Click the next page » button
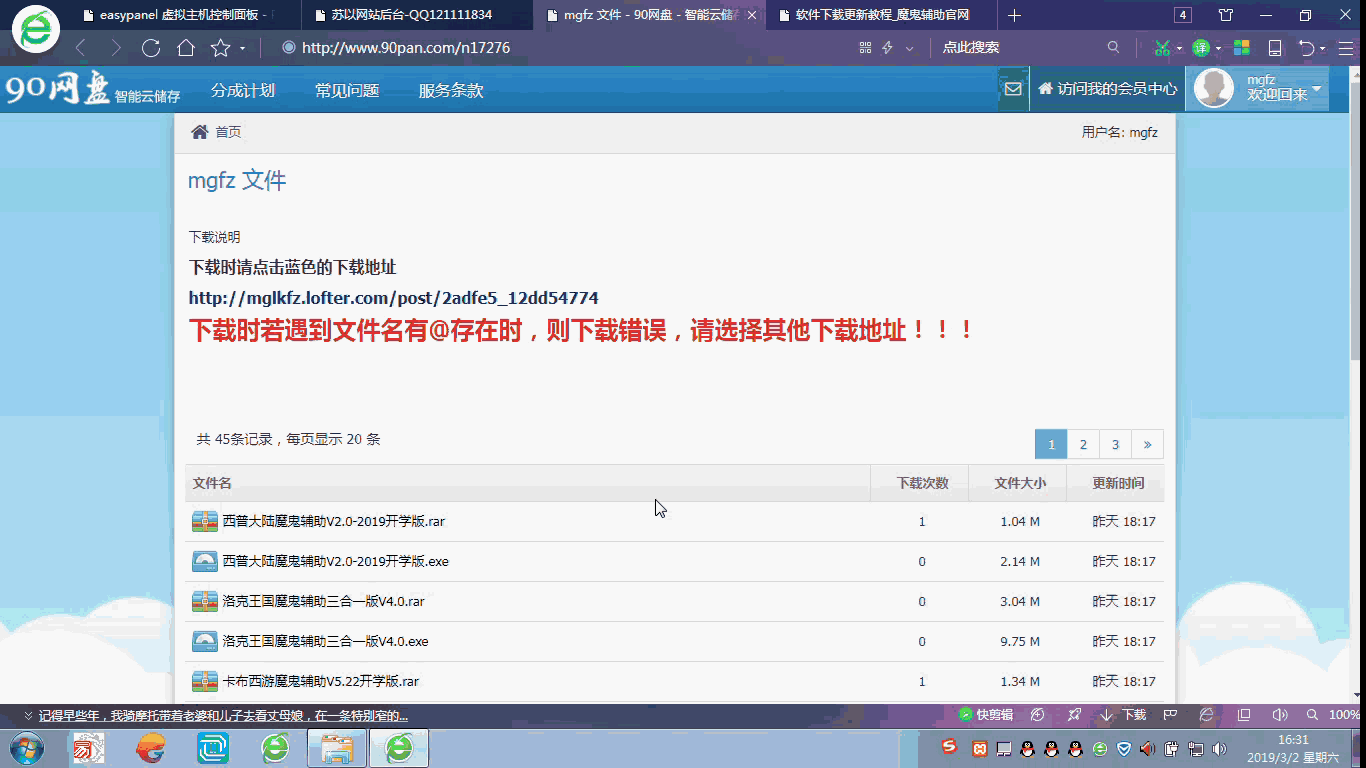 pyautogui.click(x=1147, y=444)
